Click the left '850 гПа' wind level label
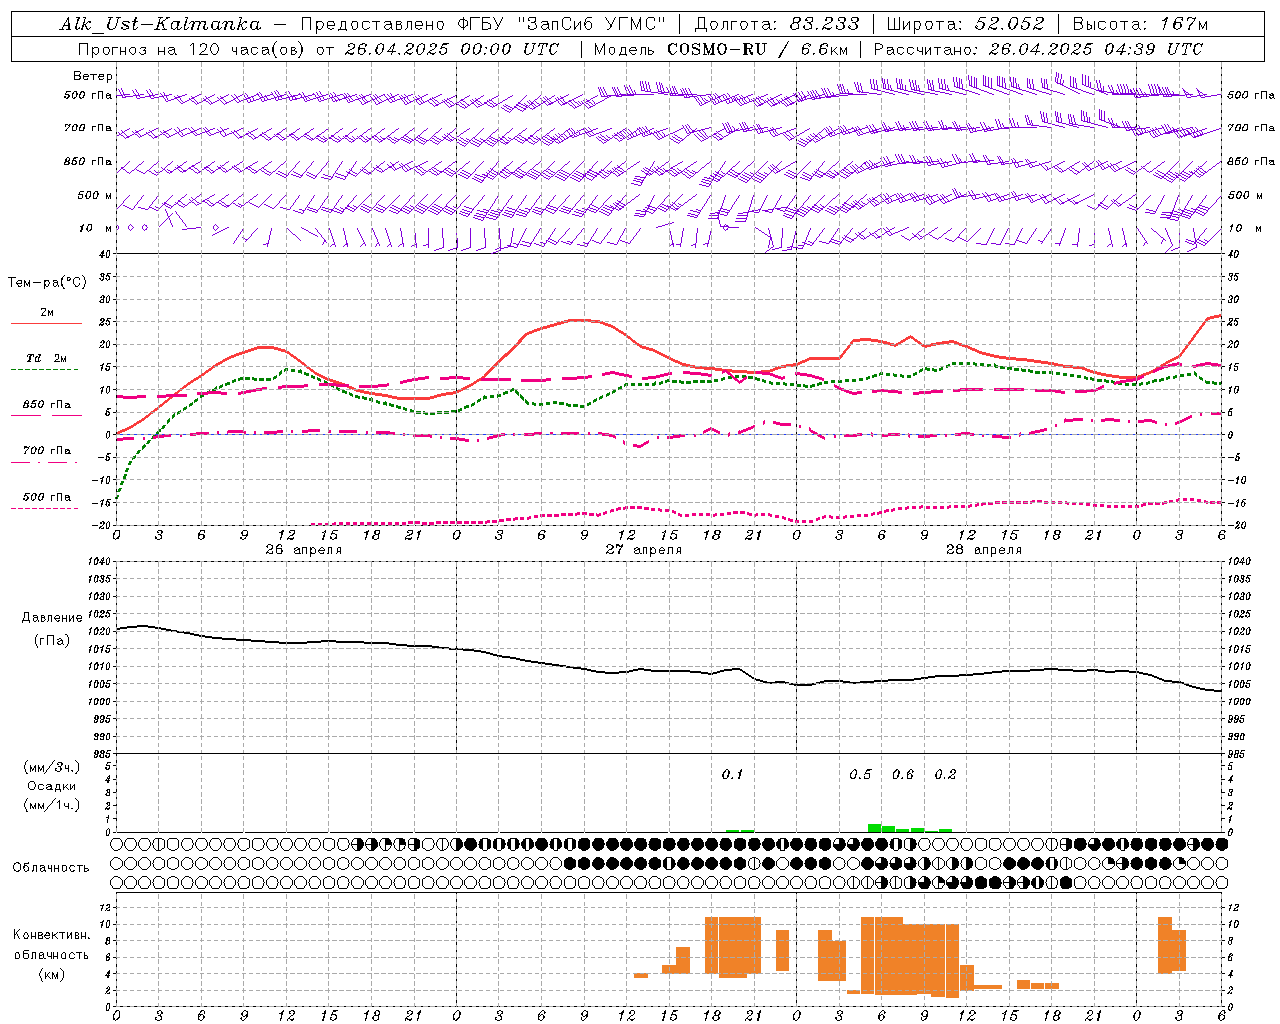 (88, 161)
